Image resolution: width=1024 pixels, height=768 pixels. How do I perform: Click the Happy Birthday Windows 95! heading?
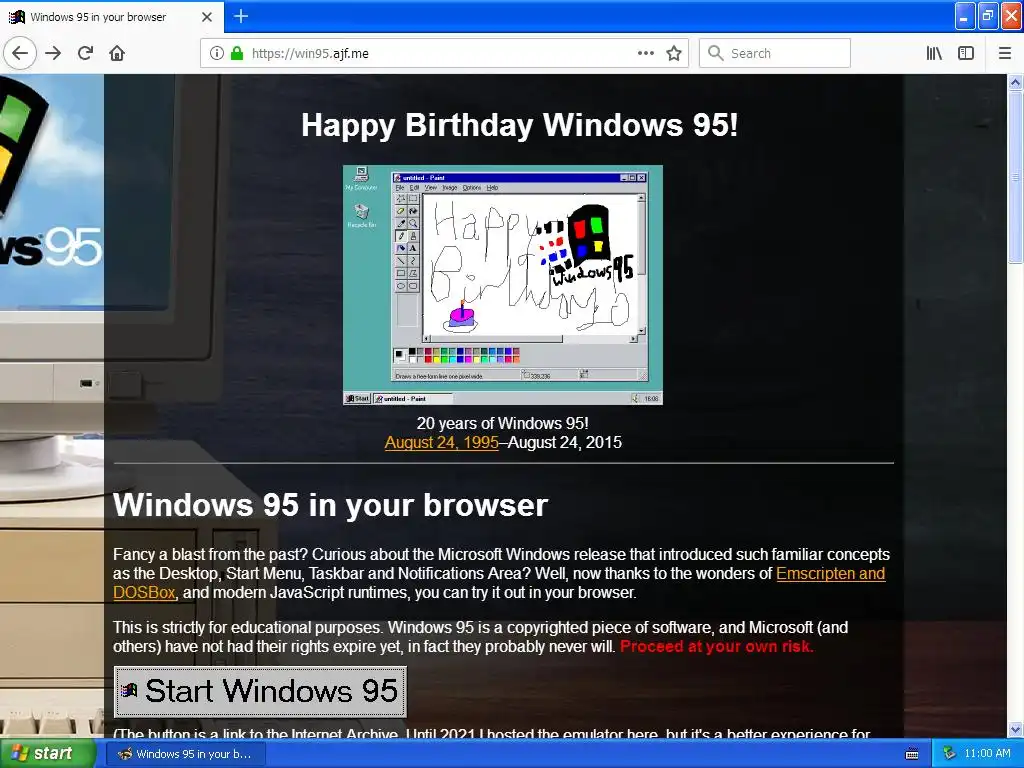pyautogui.click(x=520, y=125)
